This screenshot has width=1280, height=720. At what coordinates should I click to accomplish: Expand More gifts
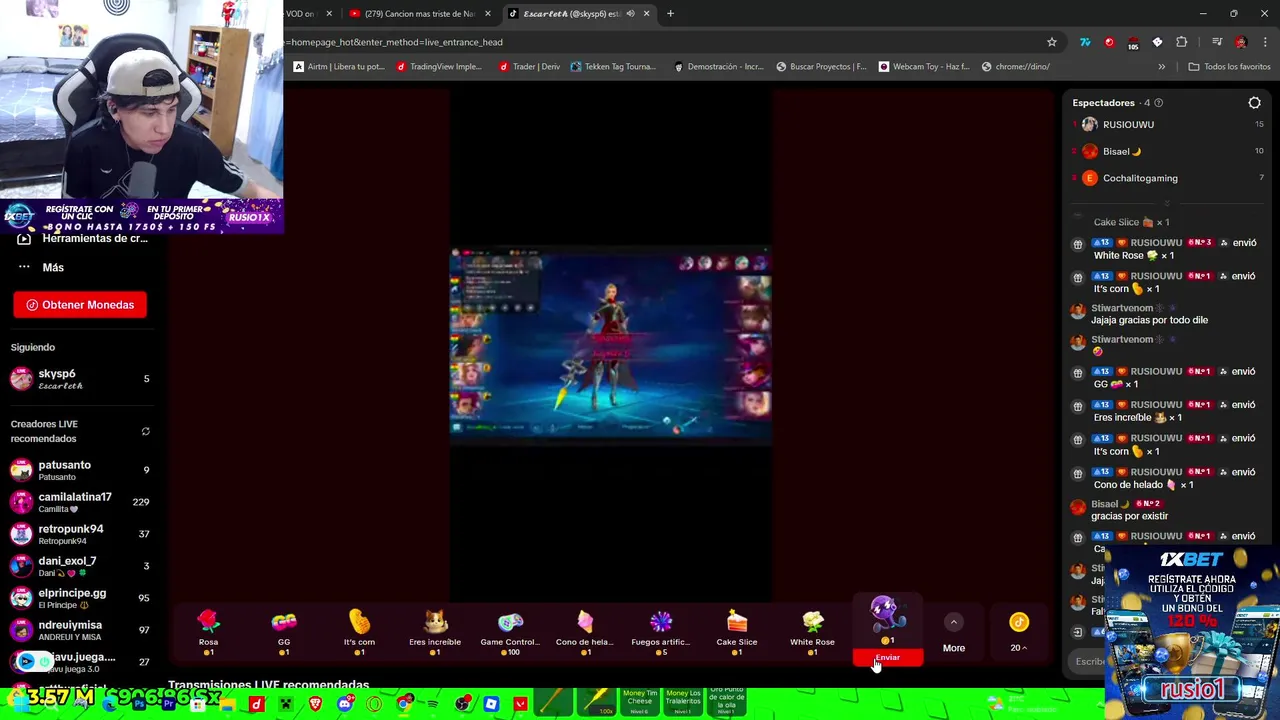click(x=954, y=634)
